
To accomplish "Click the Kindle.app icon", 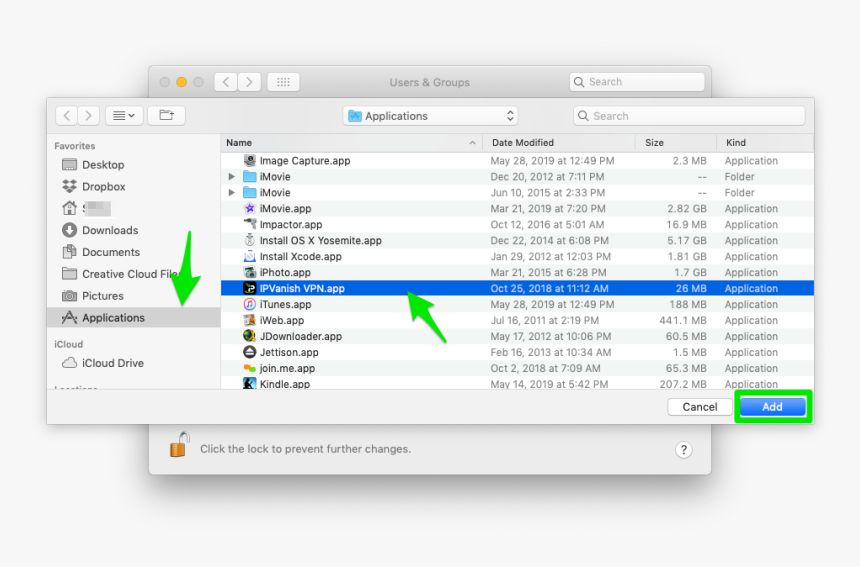I will (250, 383).
